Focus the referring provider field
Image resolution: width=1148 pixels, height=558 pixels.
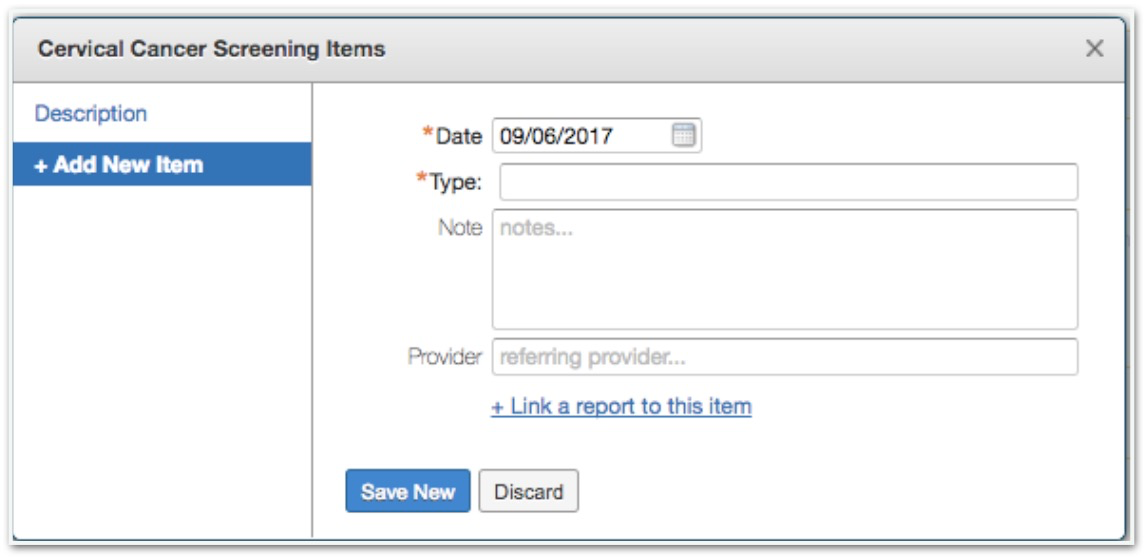click(x=784, y=357)
